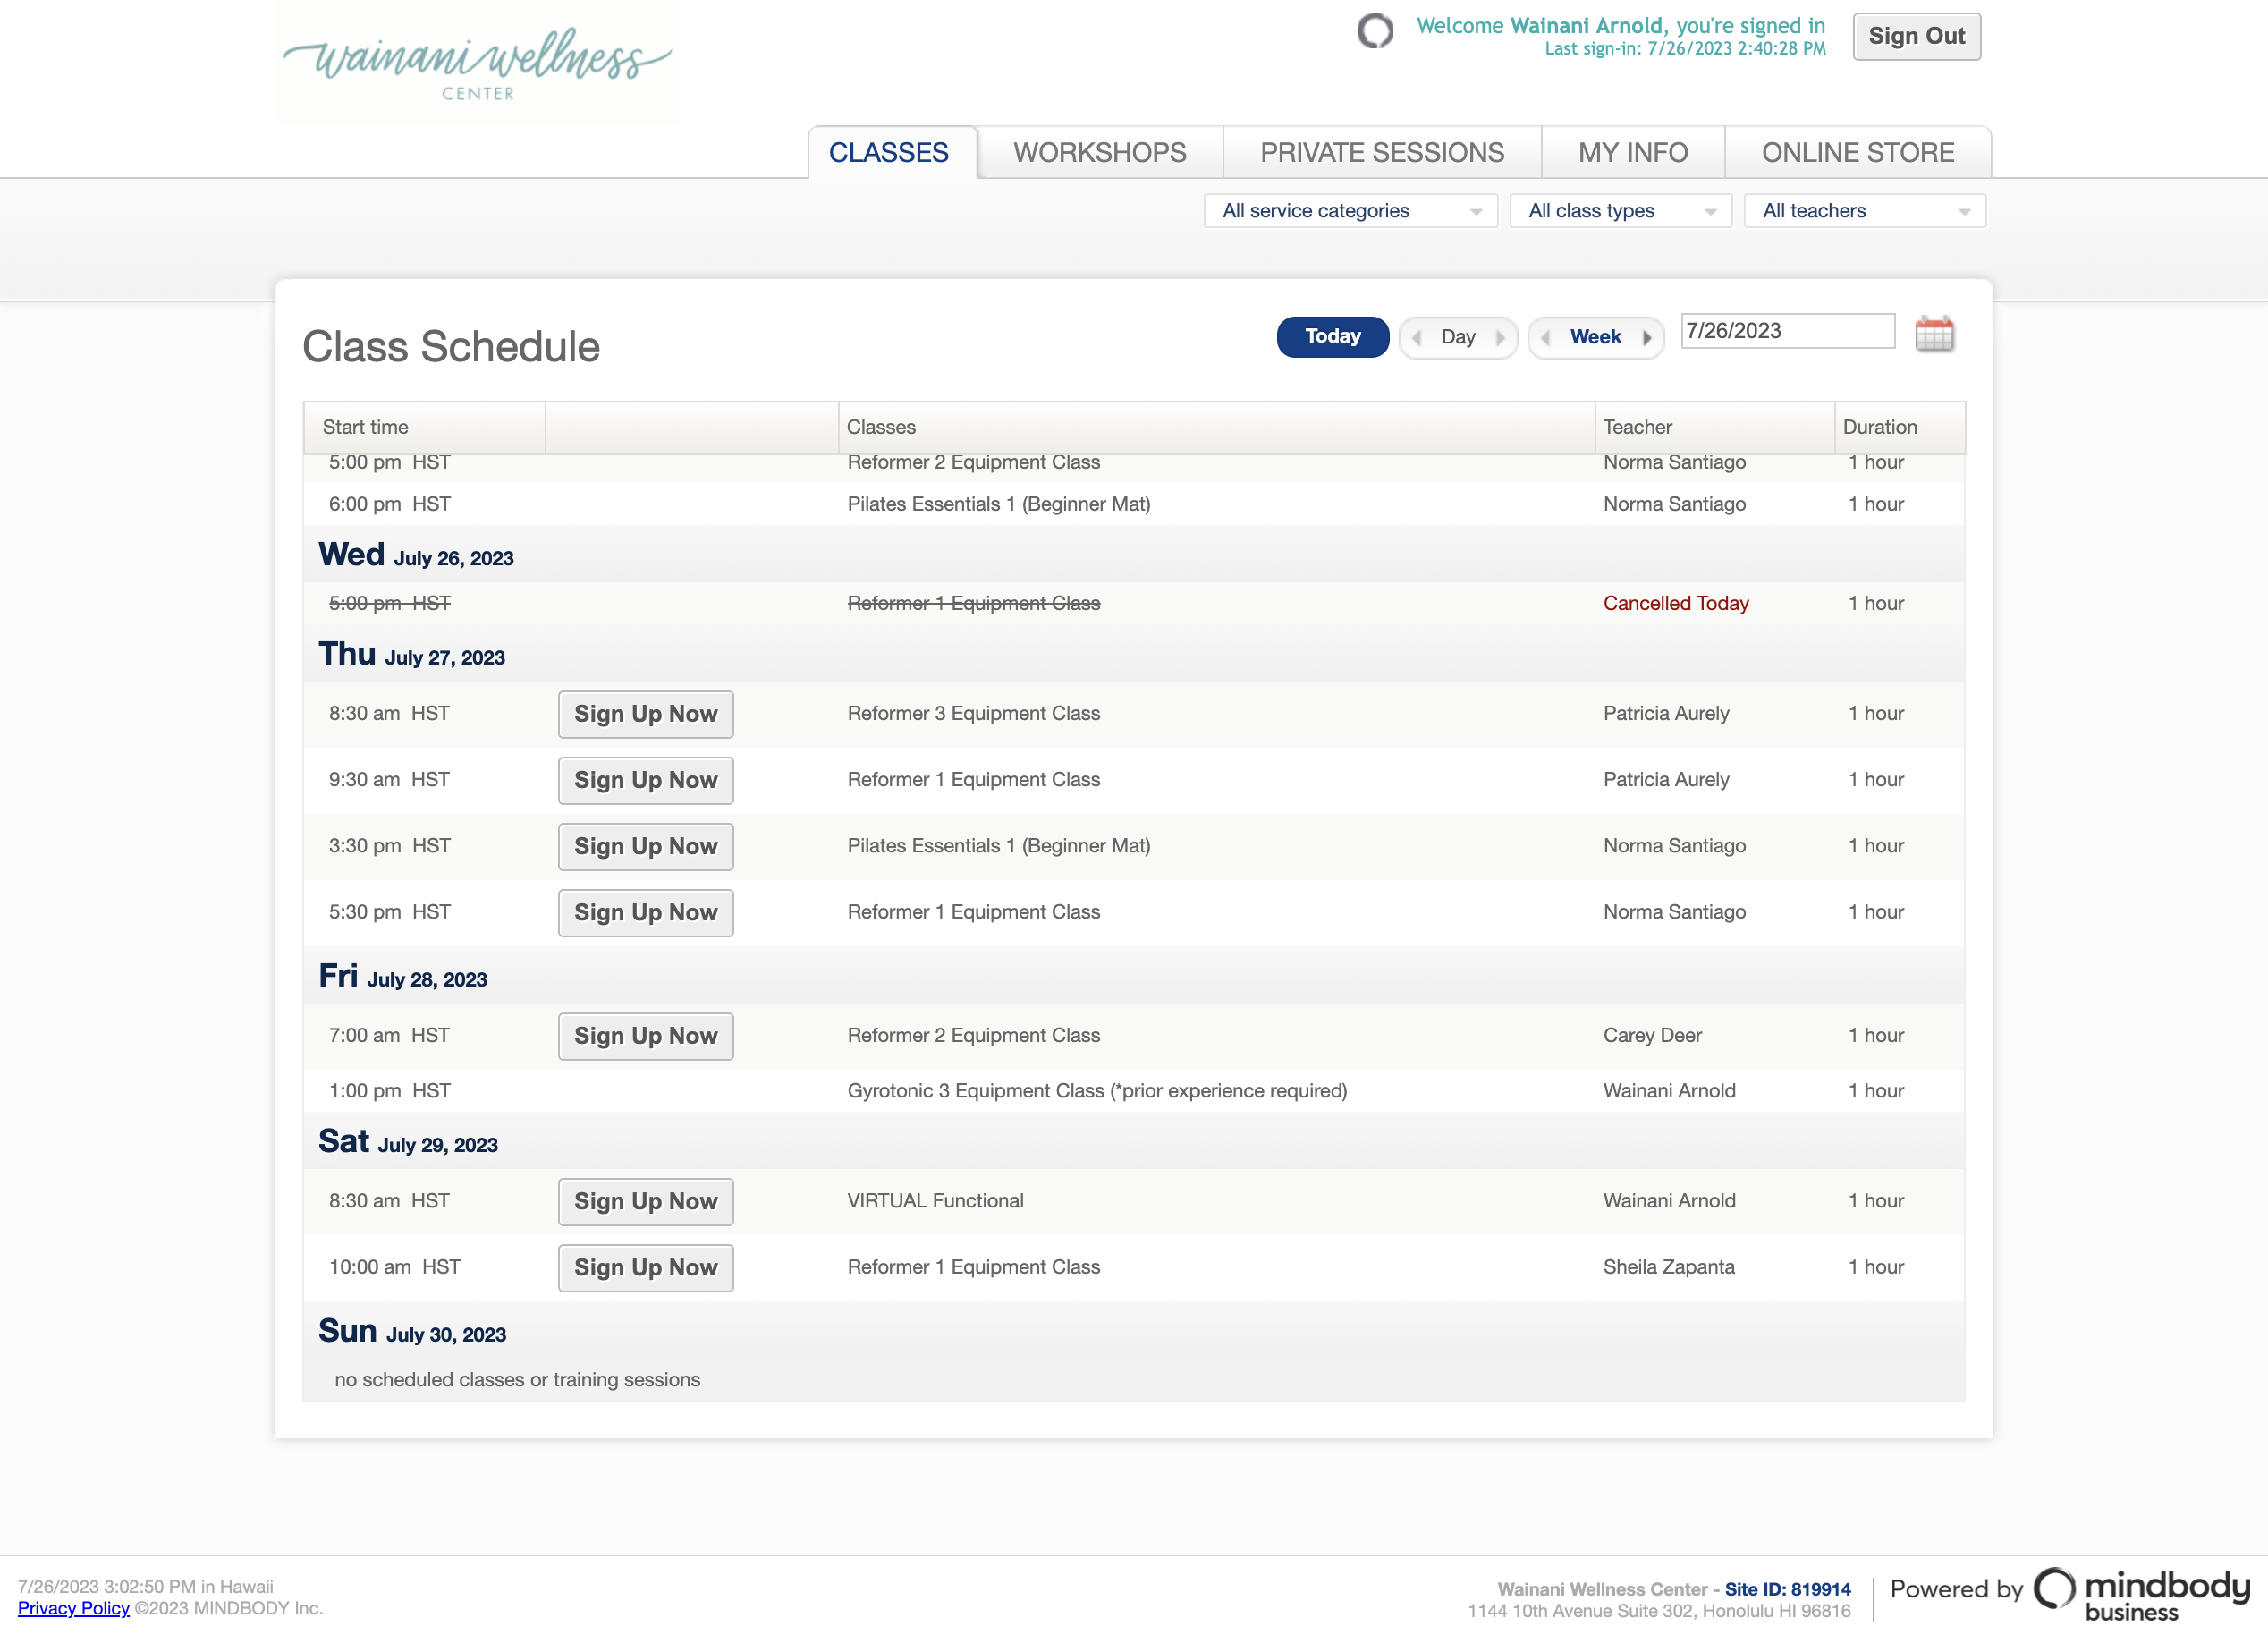
Task: Click the Site ID: 819914 link
Action: click(1787, 1589)
